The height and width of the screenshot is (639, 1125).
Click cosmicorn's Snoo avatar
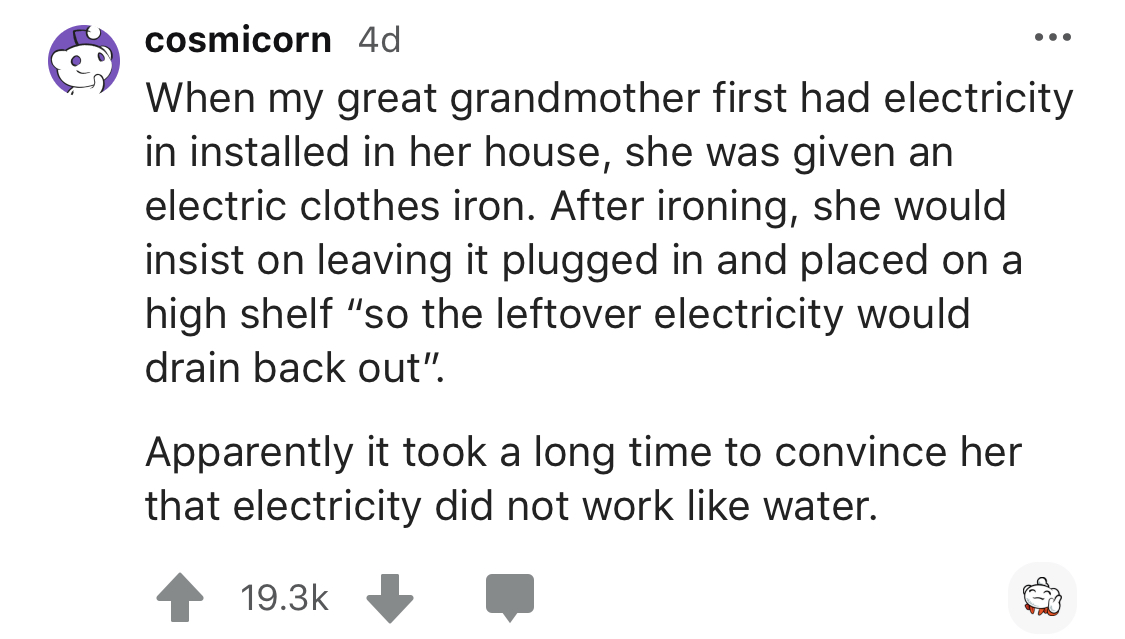click(85, 60)
